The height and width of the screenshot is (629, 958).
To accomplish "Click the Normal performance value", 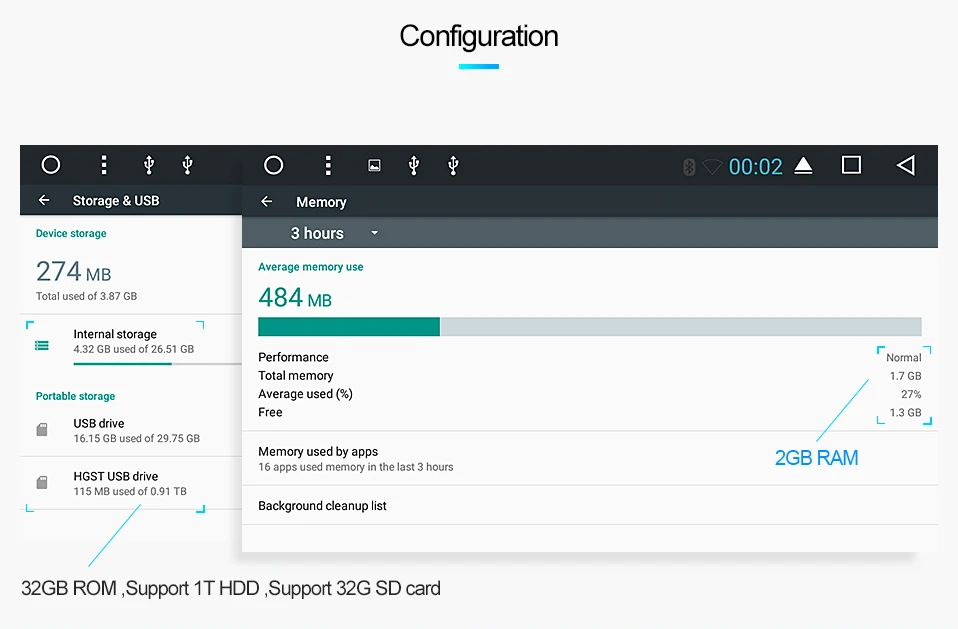I will coord(904,358).
